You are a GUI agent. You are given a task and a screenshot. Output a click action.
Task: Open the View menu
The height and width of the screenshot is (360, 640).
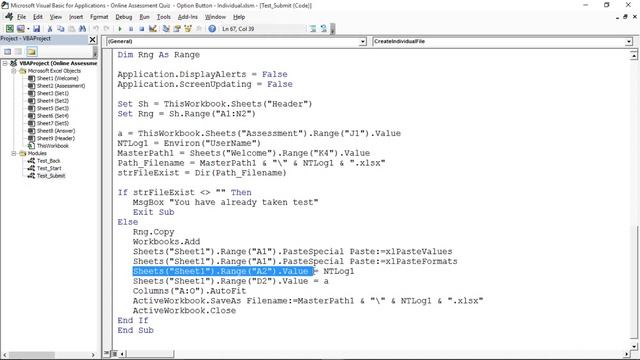(56, 17)
